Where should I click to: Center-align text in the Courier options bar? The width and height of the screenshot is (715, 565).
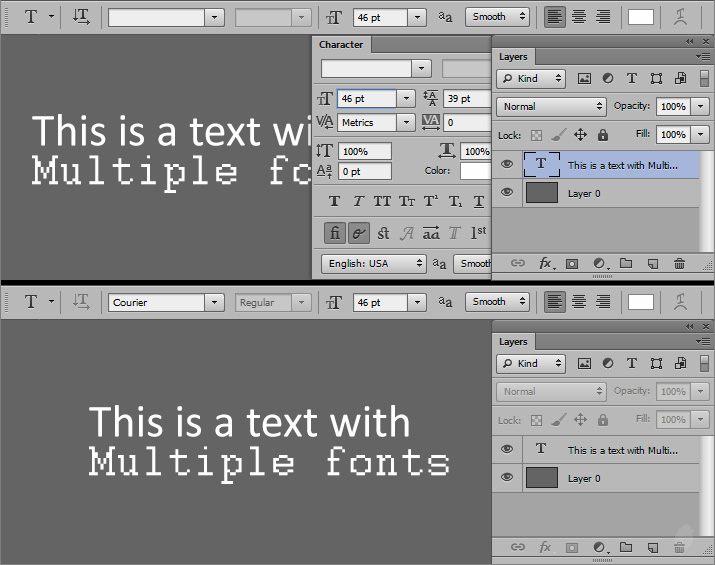(x=579, y=302)
